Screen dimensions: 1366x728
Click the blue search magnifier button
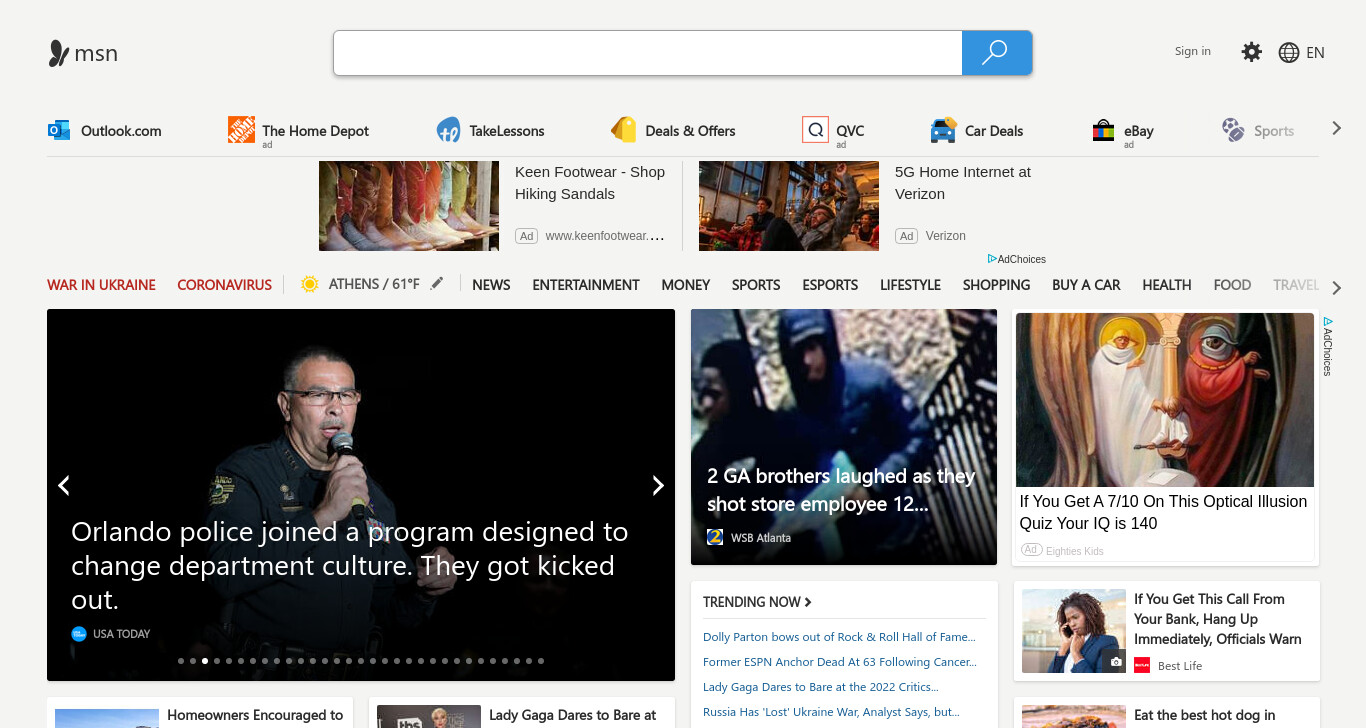click(x=996, y=53)
